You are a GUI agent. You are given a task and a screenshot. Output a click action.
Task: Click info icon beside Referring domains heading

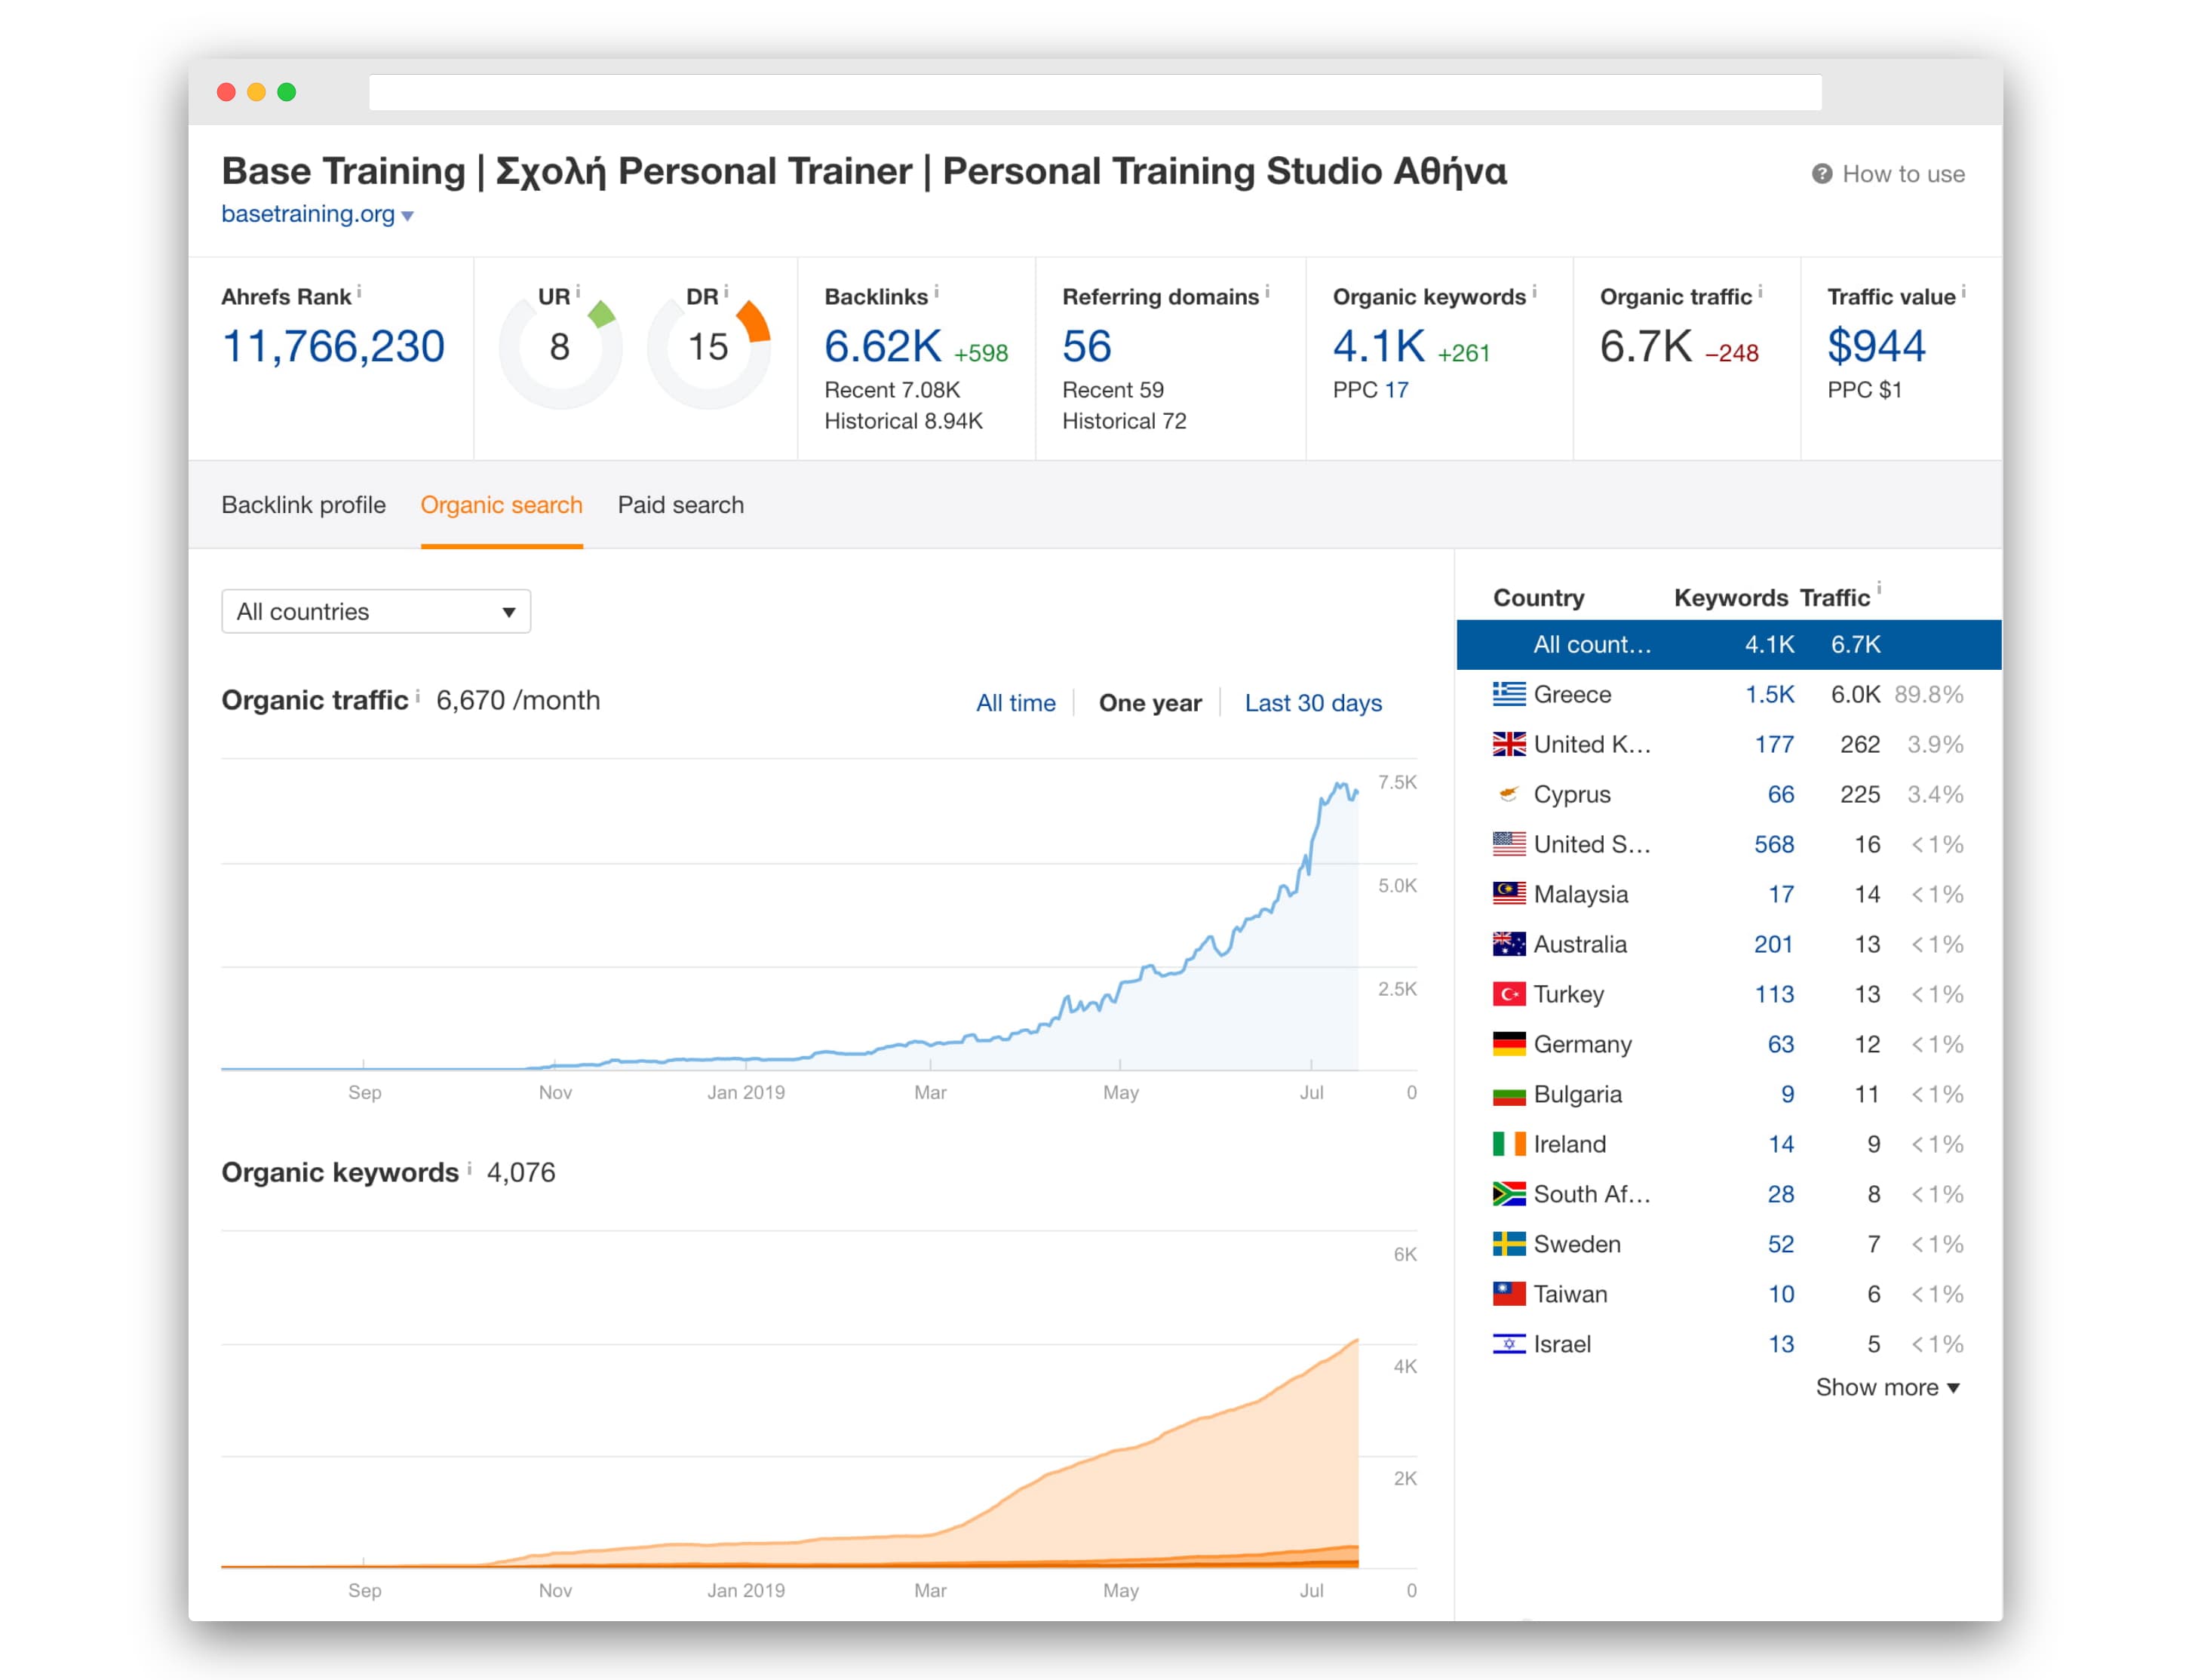pyautogui.click(x=1267, y=291)
